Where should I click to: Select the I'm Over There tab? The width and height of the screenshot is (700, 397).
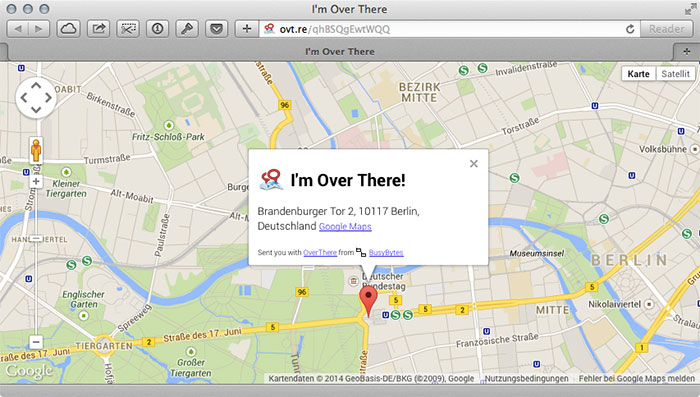(340, 52)
